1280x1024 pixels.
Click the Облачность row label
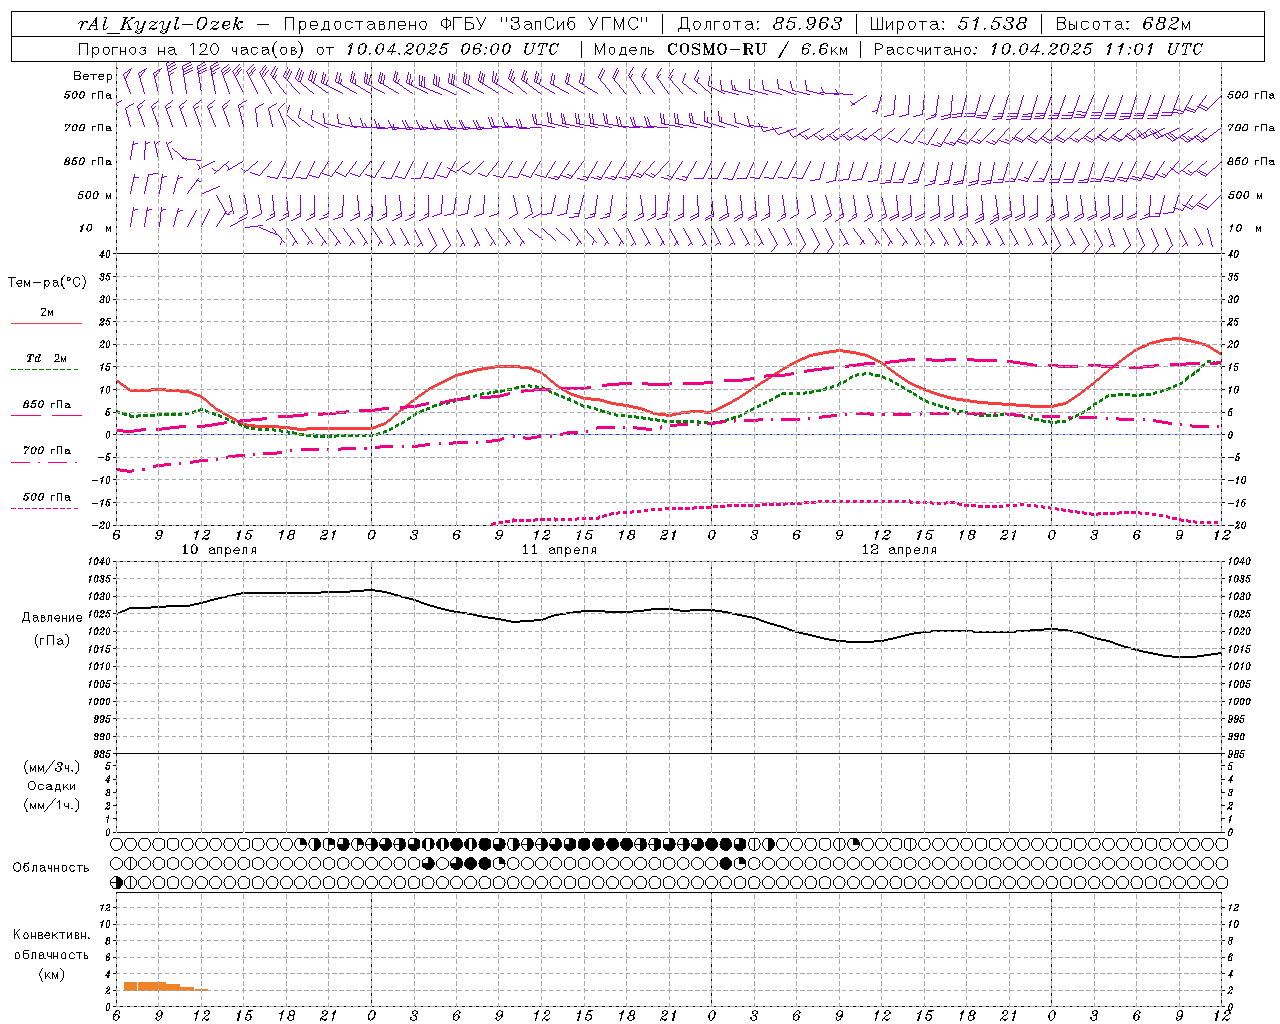pos(51,868)
